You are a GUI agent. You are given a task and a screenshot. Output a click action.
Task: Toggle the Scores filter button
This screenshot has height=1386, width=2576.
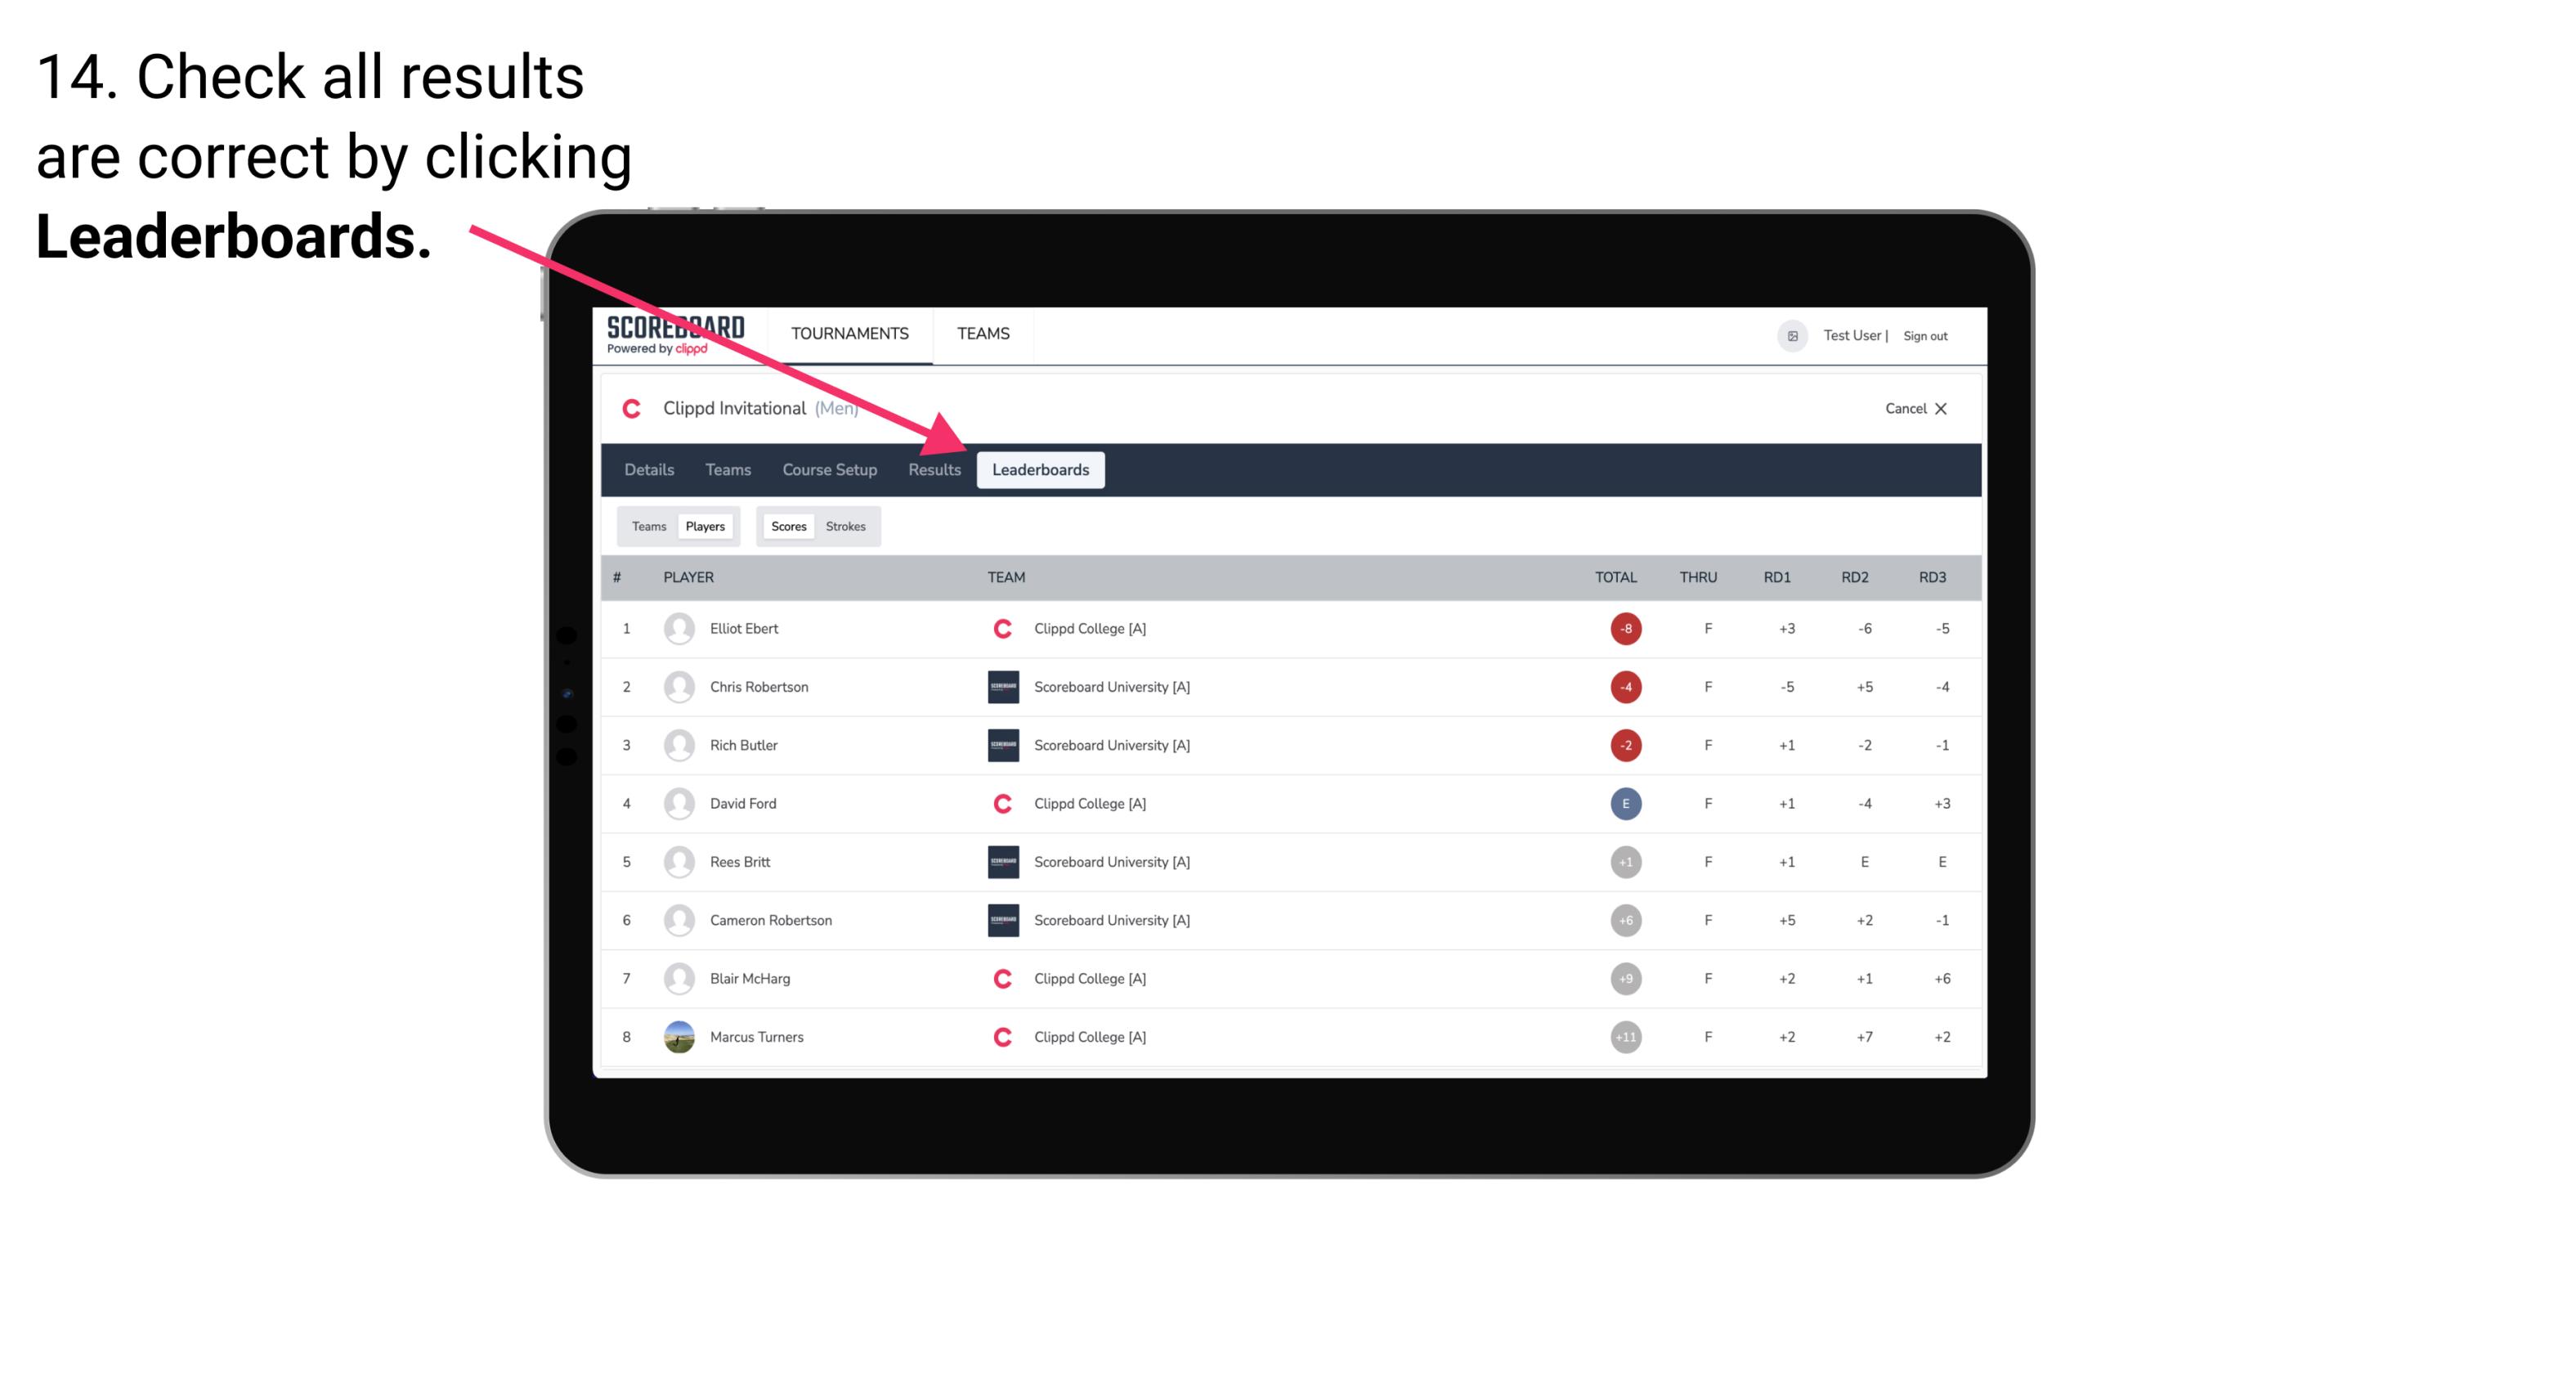pos(788,526)
